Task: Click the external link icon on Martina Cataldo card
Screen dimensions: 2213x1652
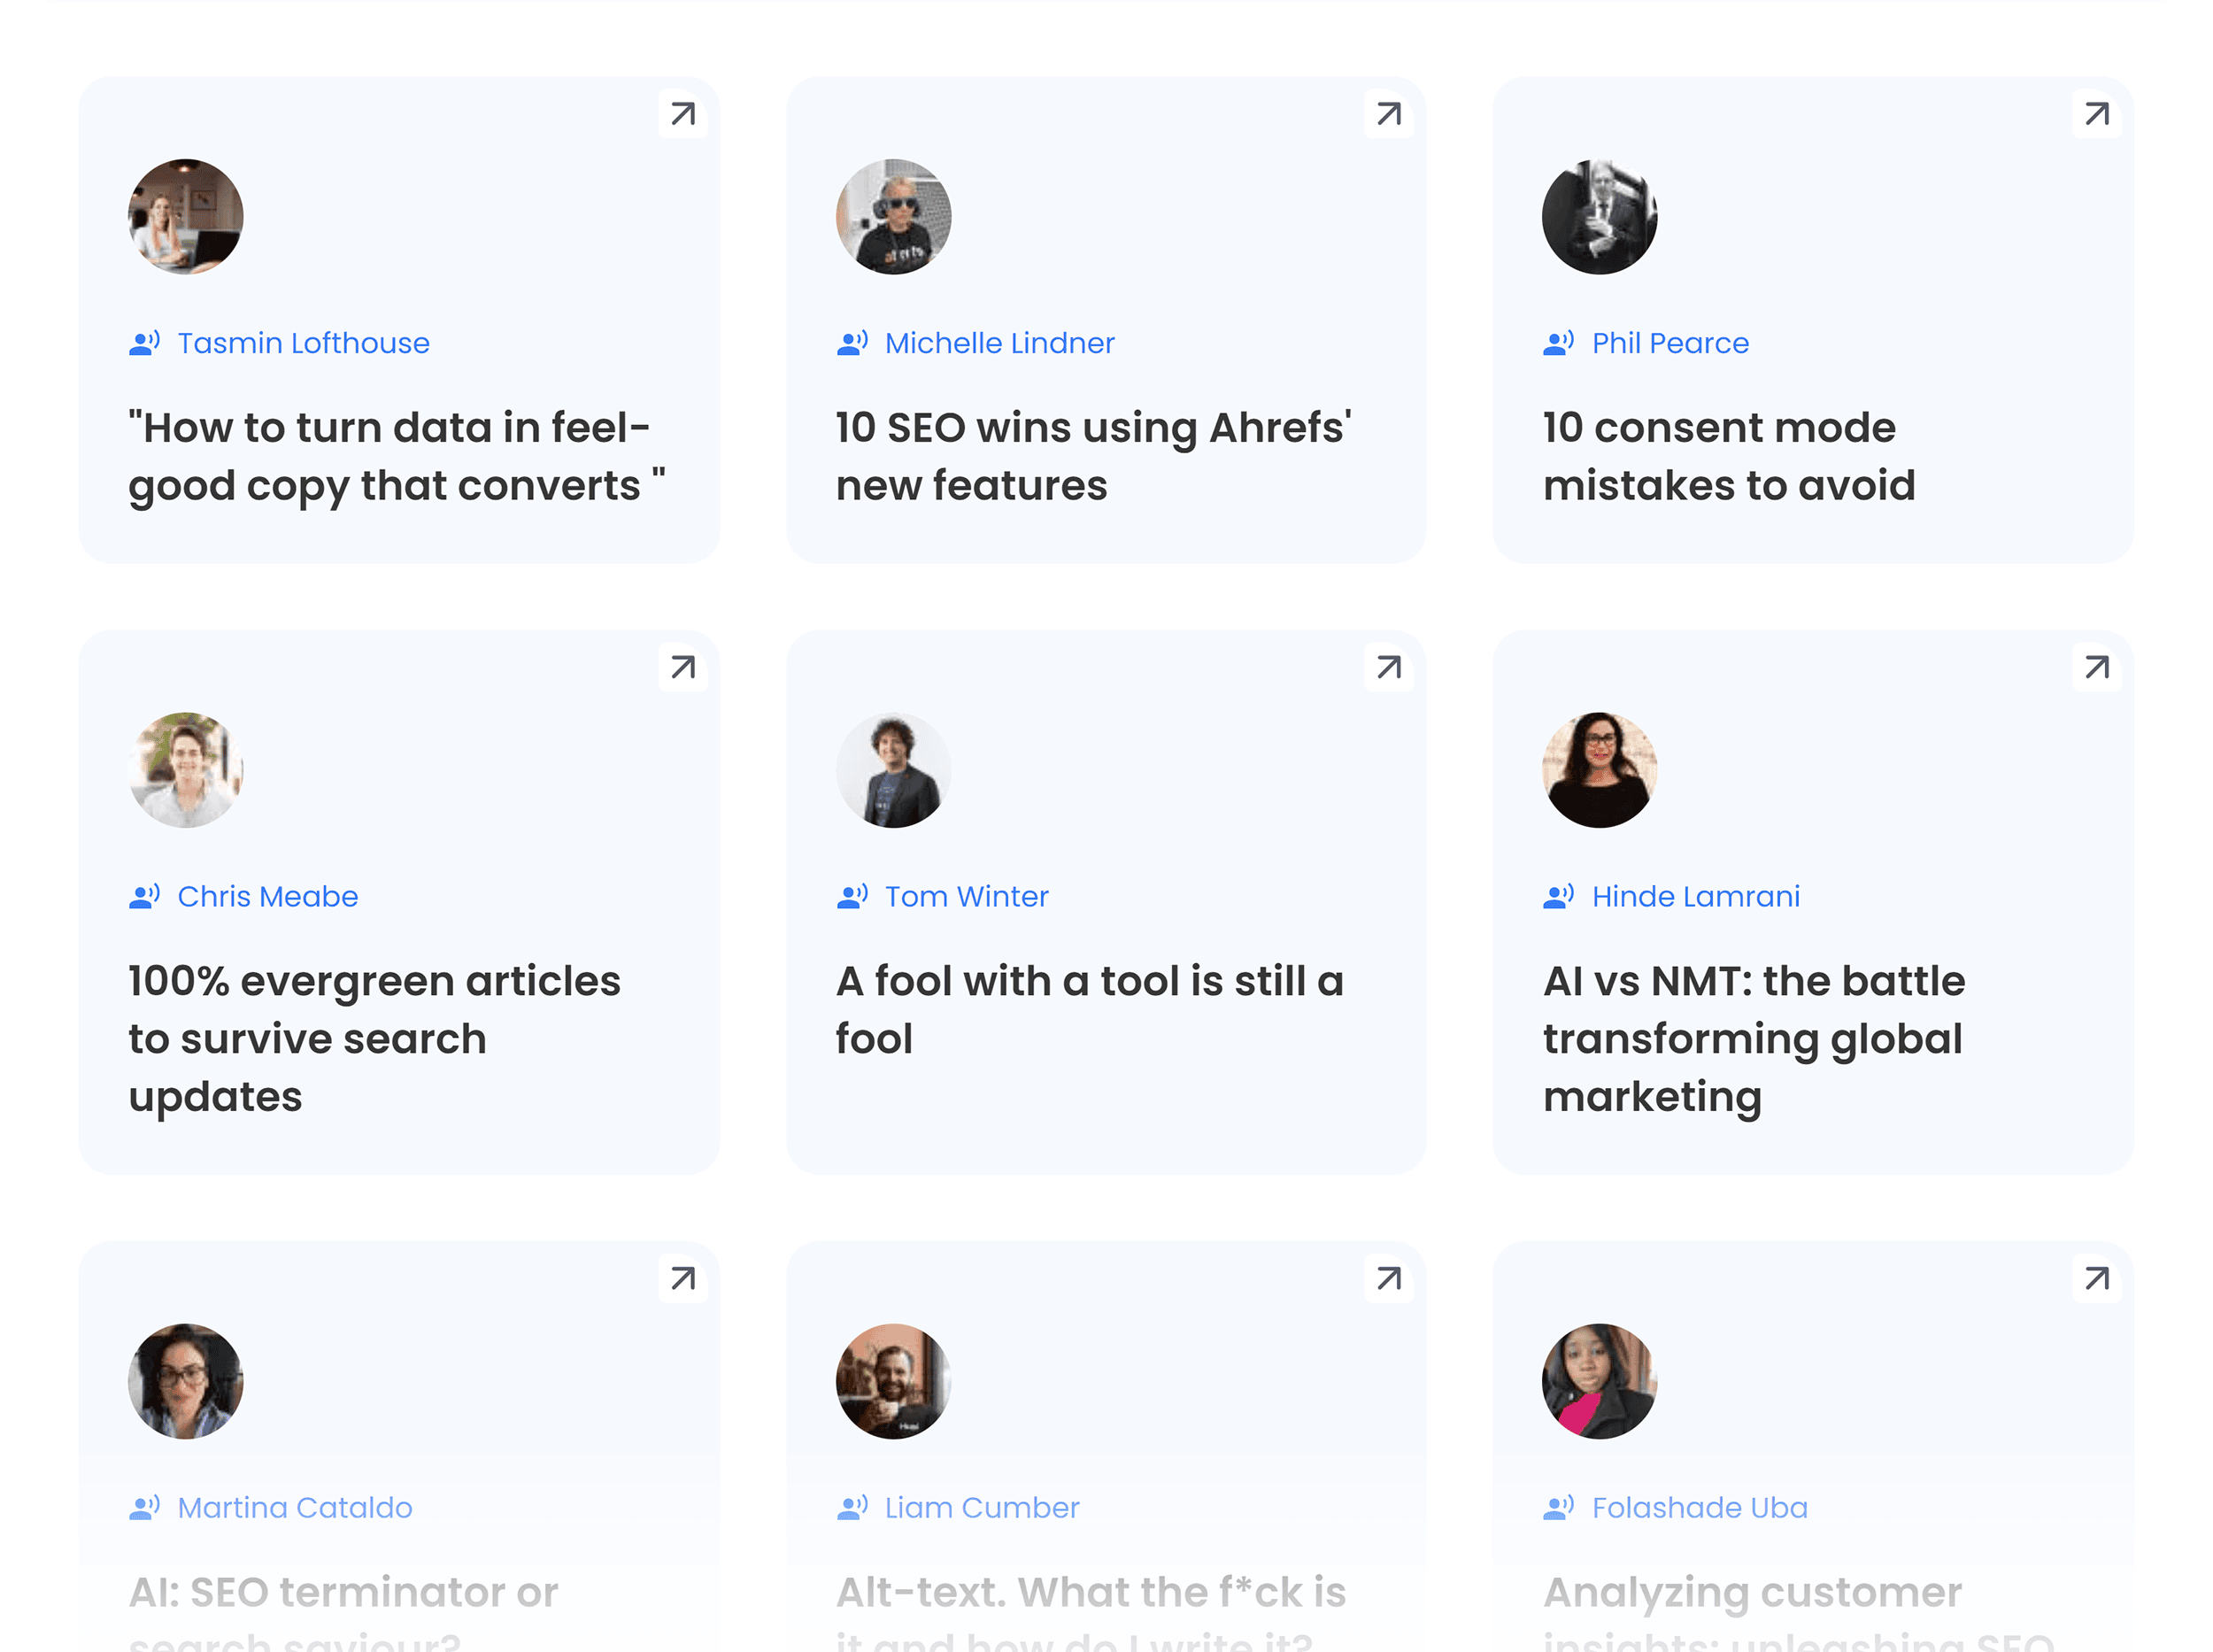Action: [682, 1279]
